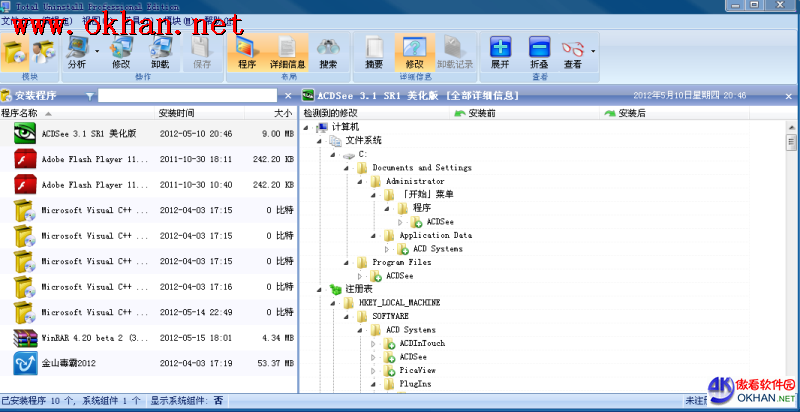Select Adobe Flash Player installed at 18:11
800x412 pixels.
click(148, 159)
